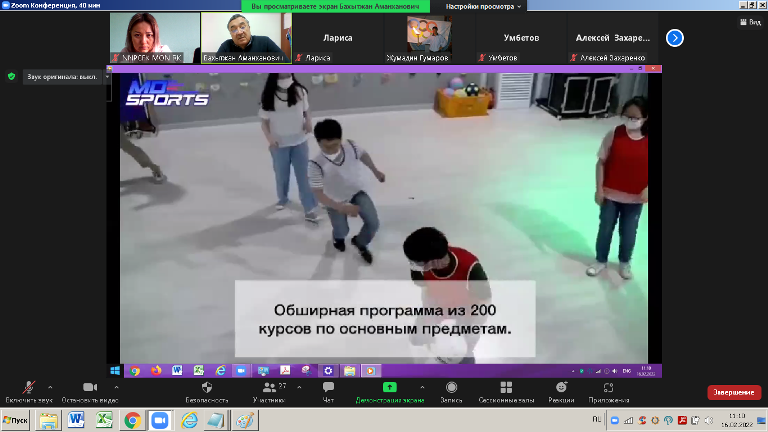Open Microsoft Excel on the taskbar
The width and height of the screenshot is (768, 432).
[104, 420]
